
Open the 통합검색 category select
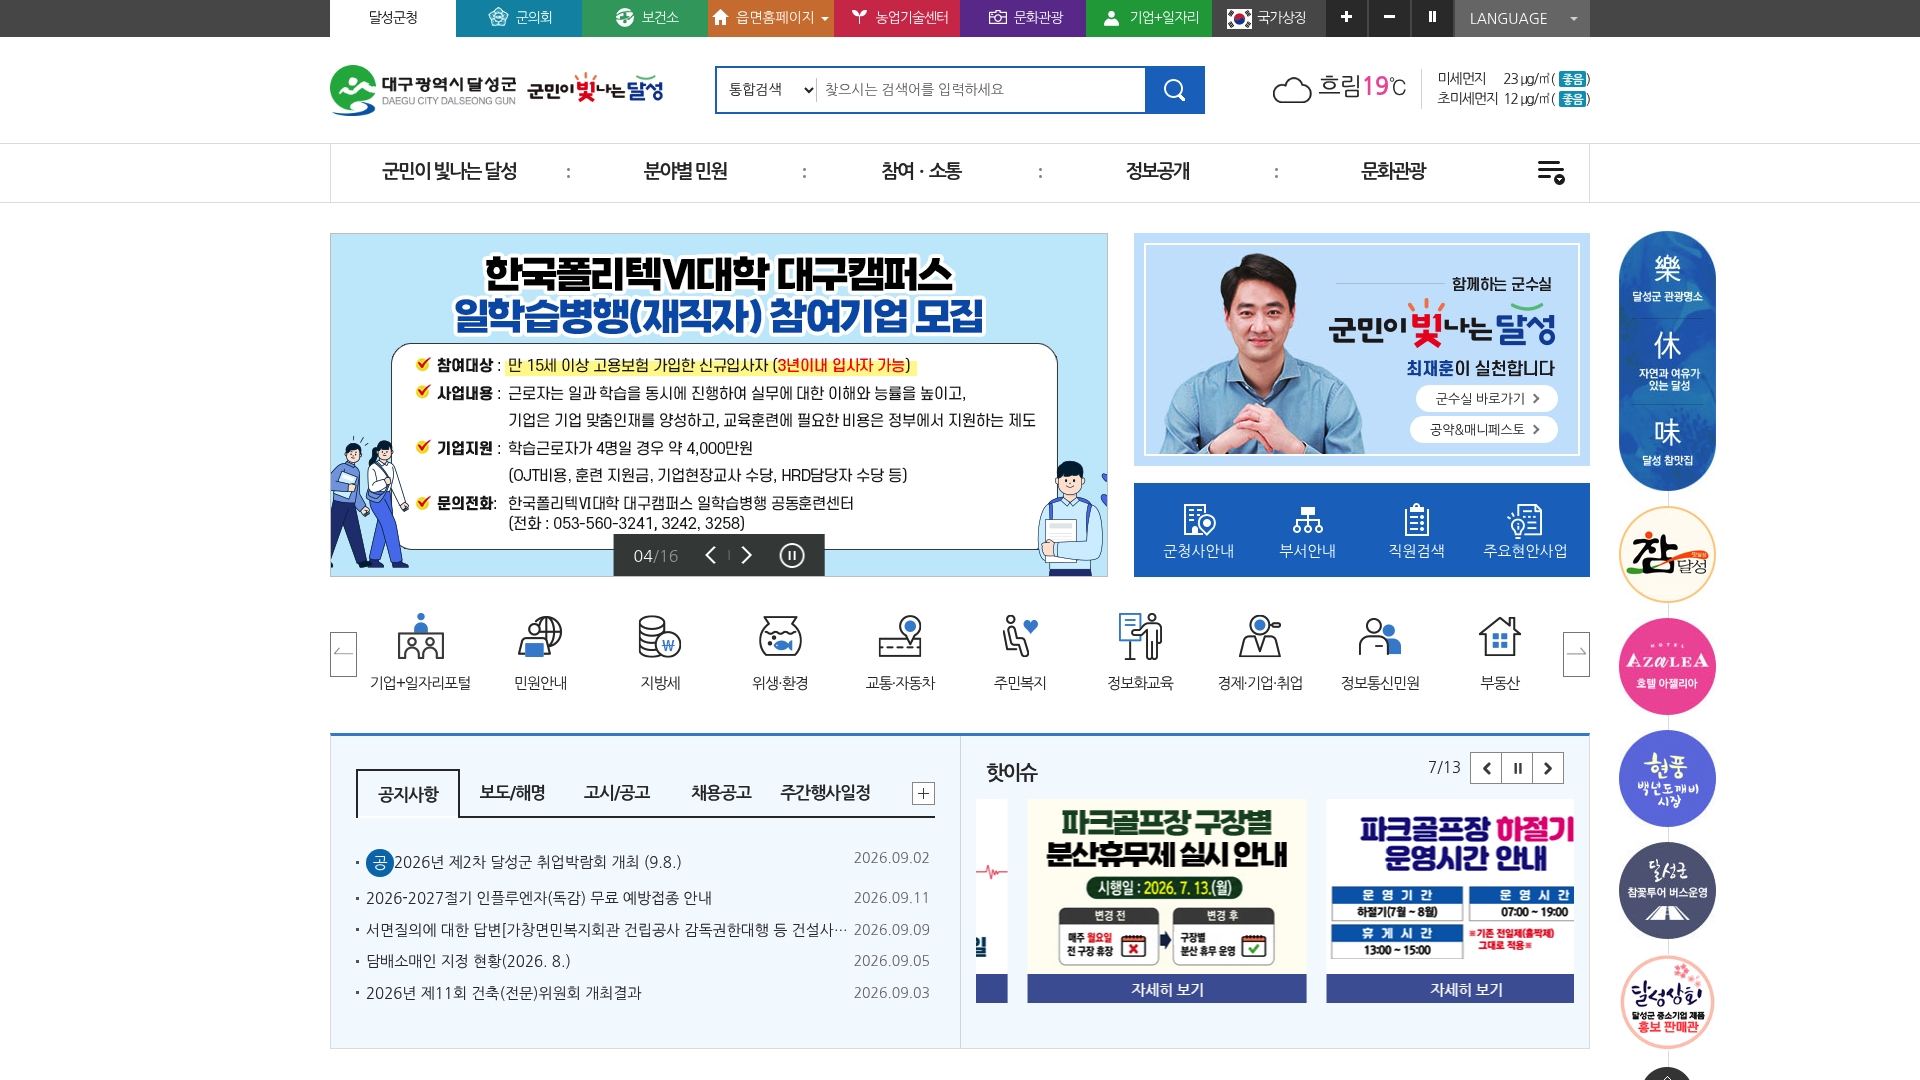click(x=771, y=90)
